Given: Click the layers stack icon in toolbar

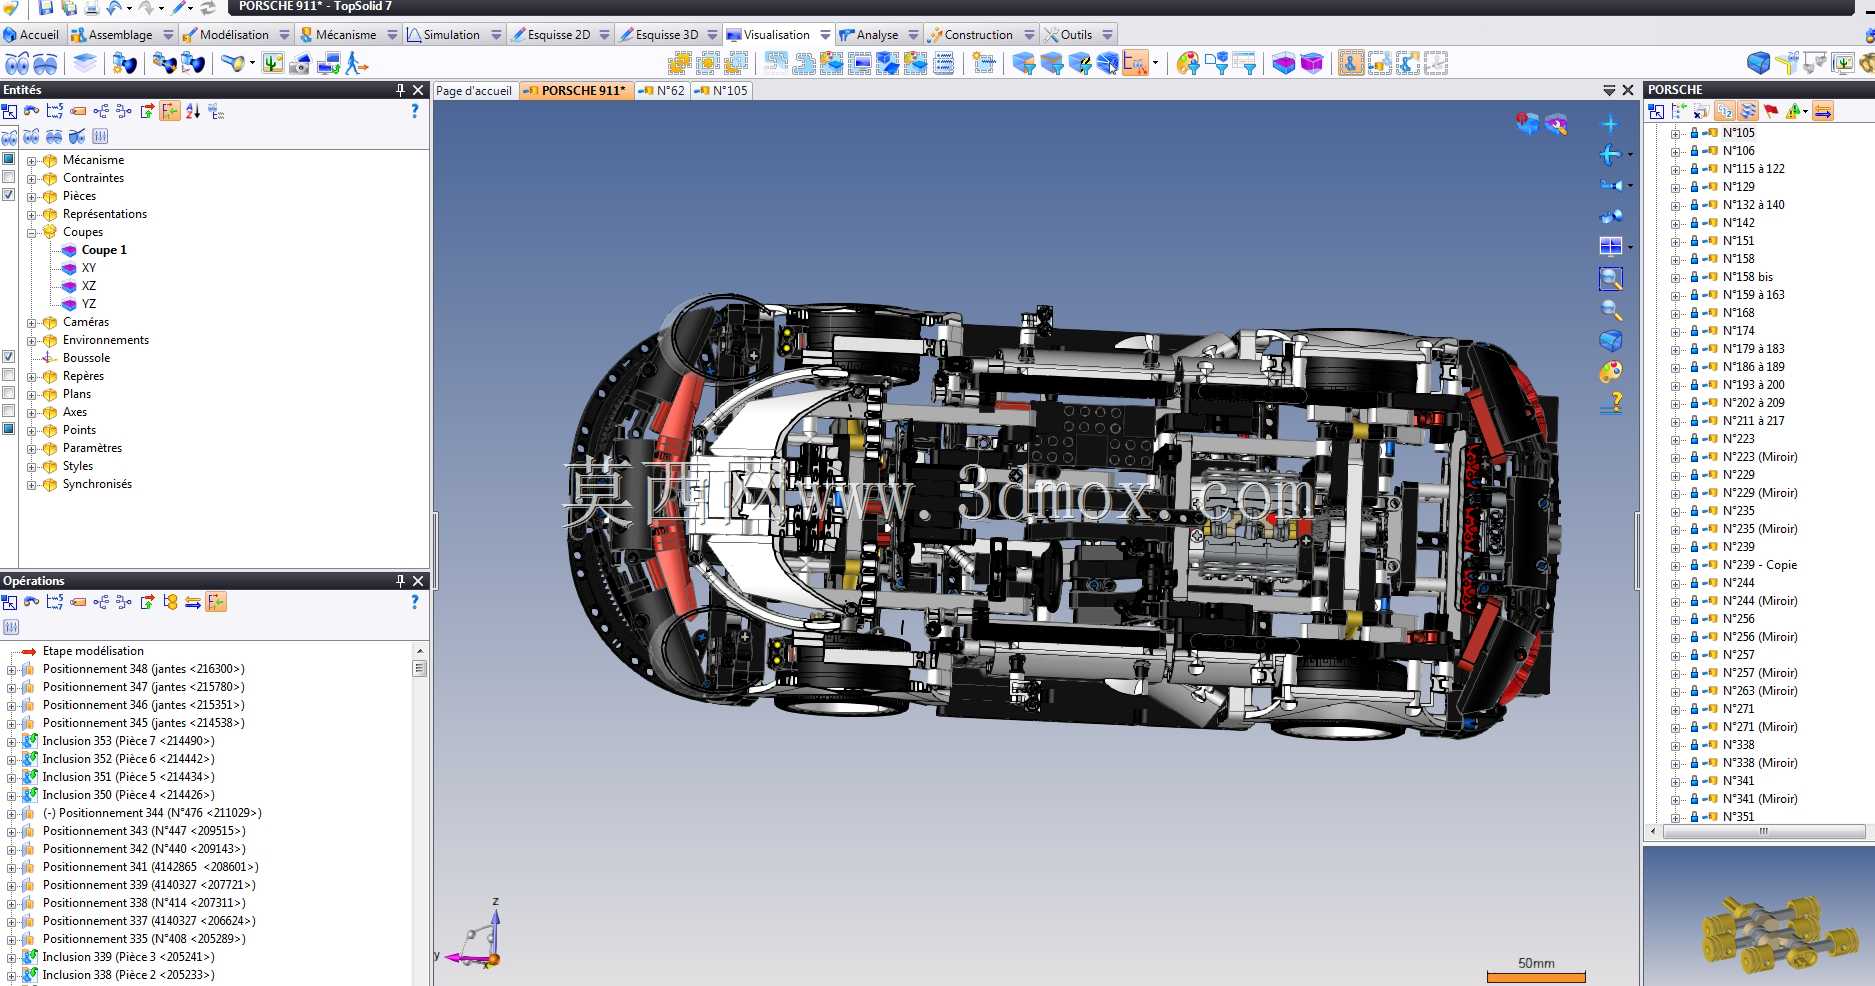Looking at the screenshot, I should [86, 64].
